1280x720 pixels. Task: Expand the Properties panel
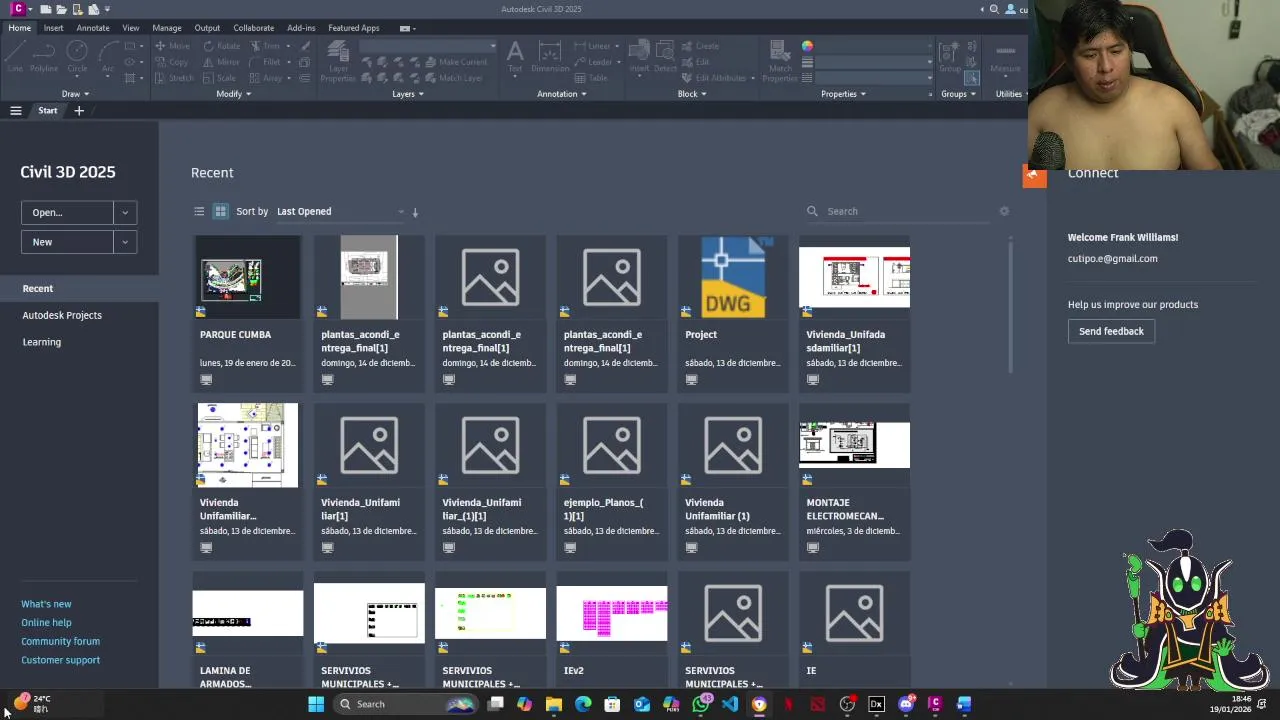click(843, 94)
